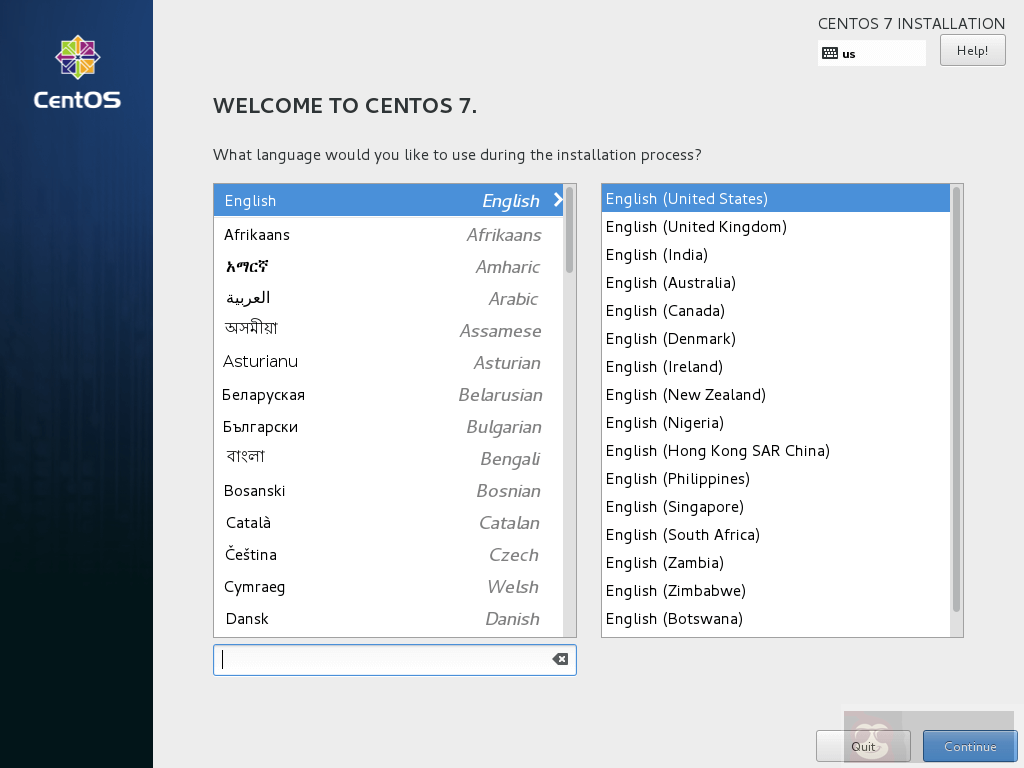Click the clear-text icon in the search box
Image resolution: width=1024 pixels, height=768 pixels.
(559, 659)
